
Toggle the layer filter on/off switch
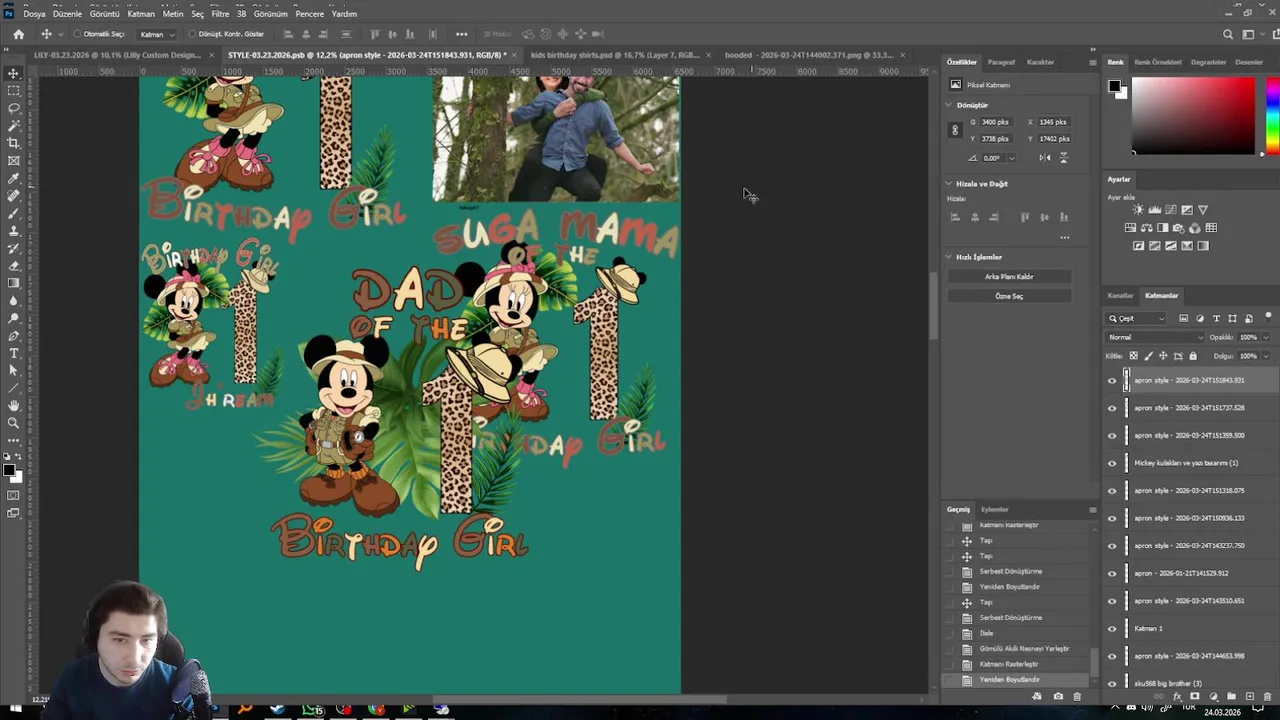pos(1268,317)
